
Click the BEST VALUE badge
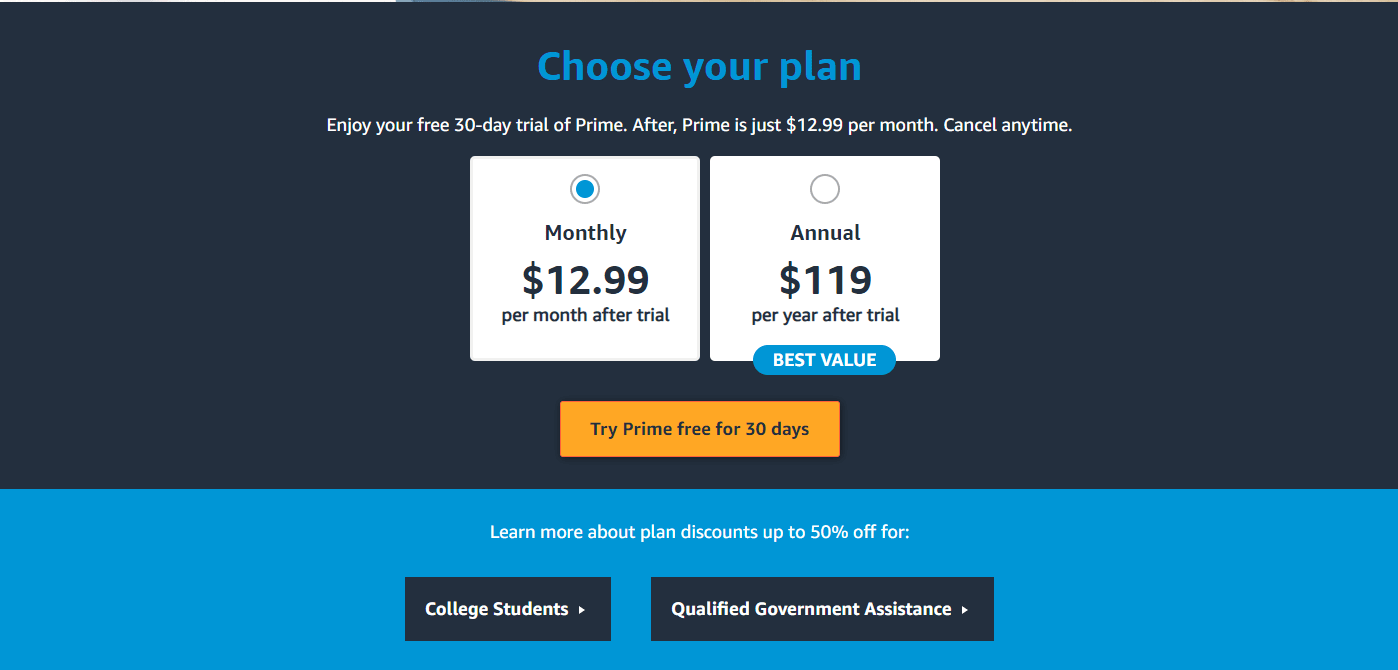pyautogui.click(x=824, y=360)
